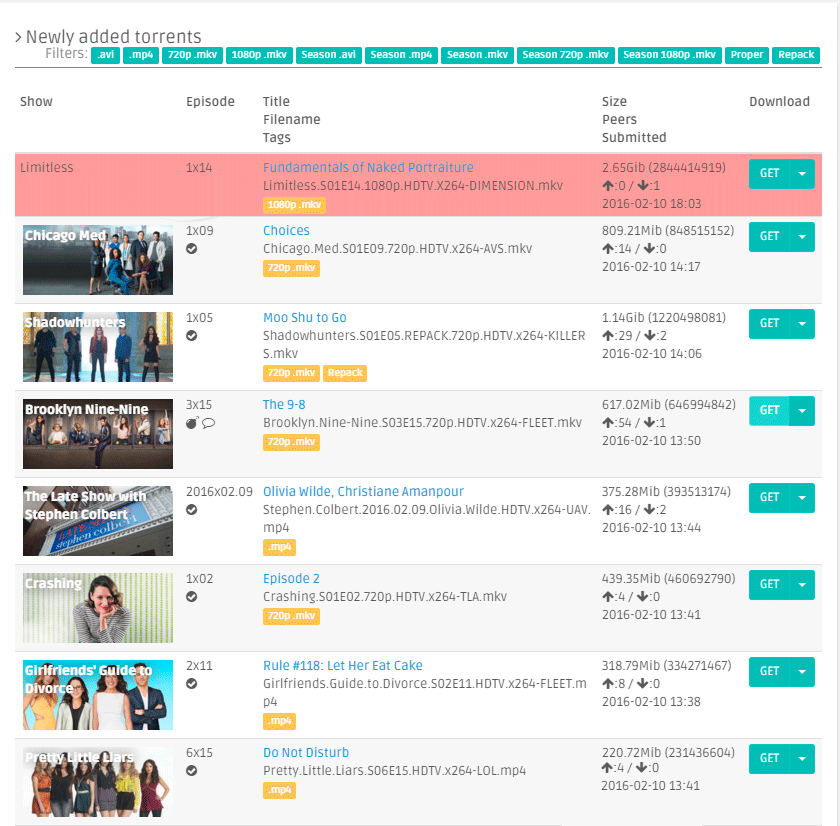Image resolution: width=840 pixels, height=826 pixels.
Task: Click the check mark icon under 2016x02.09
Action: pyautogui.click(x=191, y=510)
